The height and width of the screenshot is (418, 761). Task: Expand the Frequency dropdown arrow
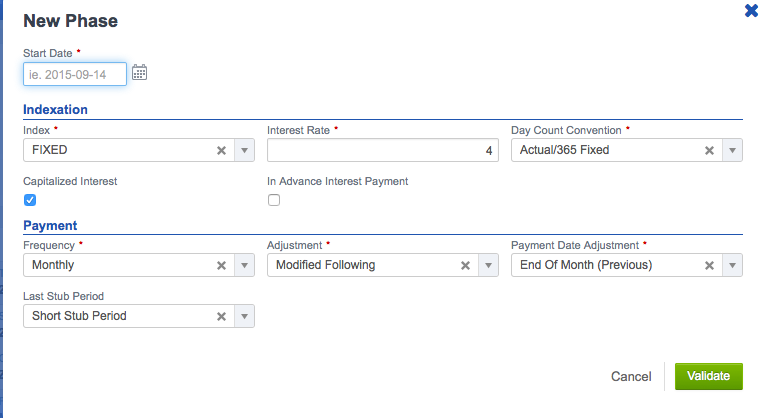pyautogui.click(x=245, y=265)
